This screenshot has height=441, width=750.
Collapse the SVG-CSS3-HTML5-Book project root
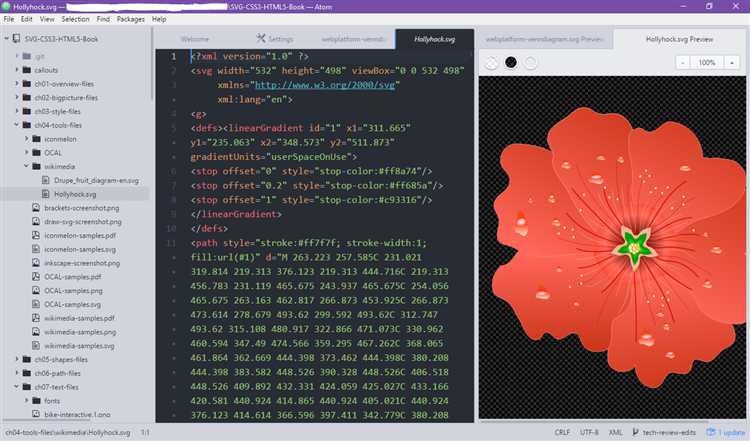point(6,39)
